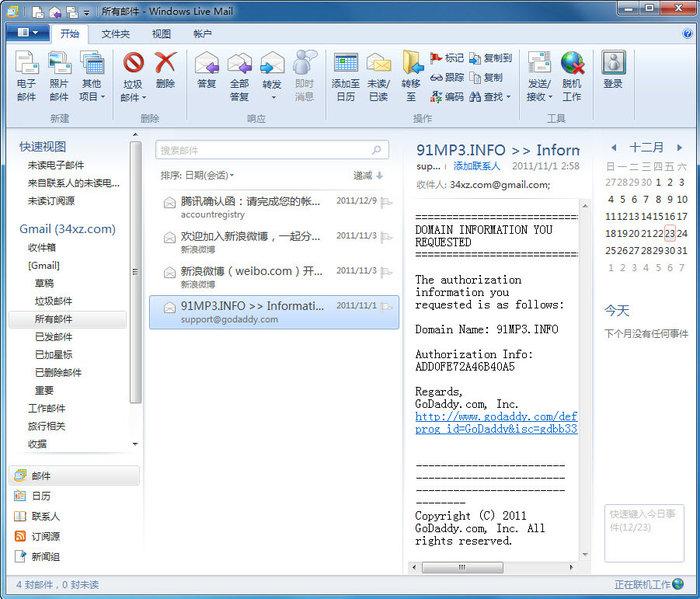Open the 已删除邮件 folder
Screen dimensions: 700x599
tap(58, 372)
